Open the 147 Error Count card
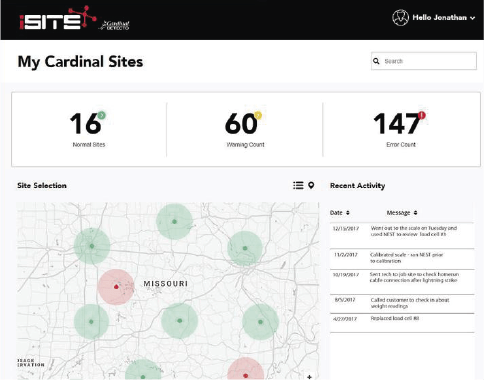The width and height of the screenshot is (484, 380). 401,129
